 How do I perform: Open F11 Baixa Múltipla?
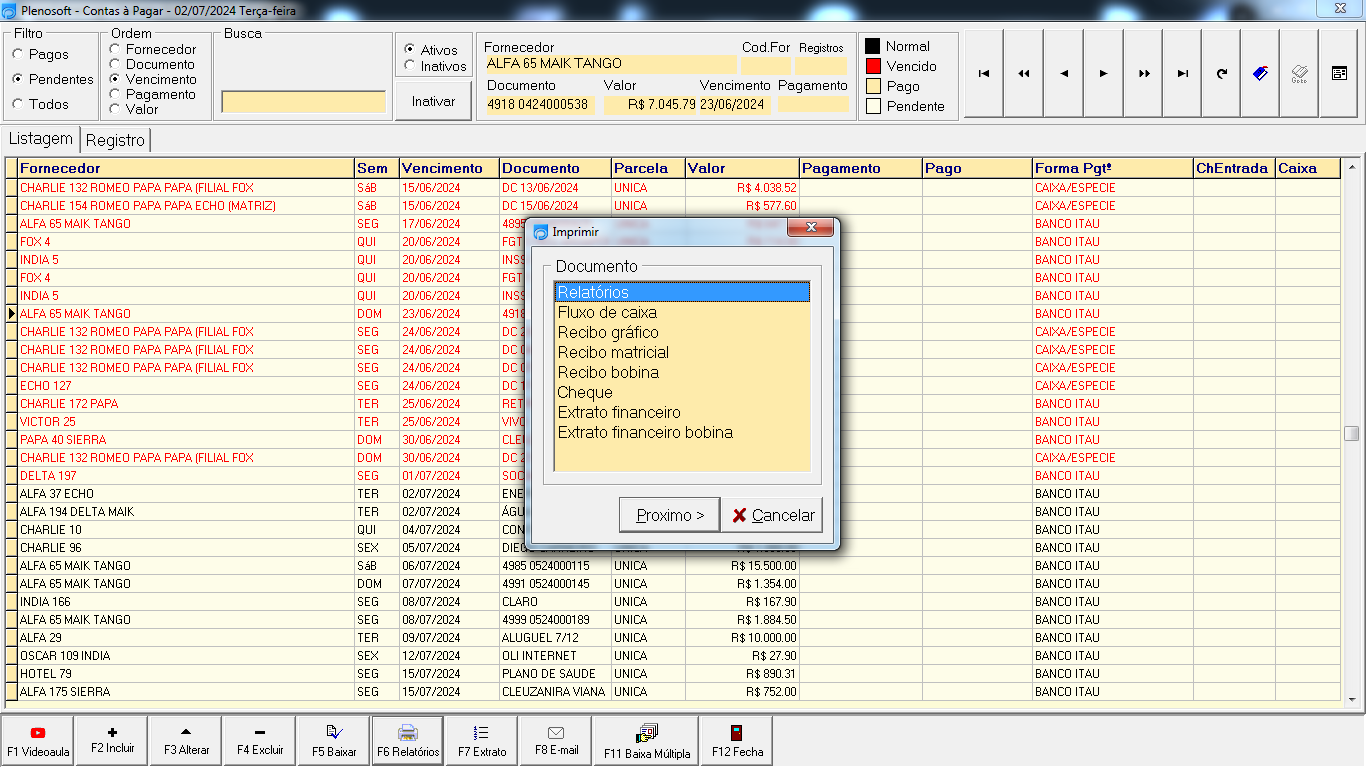pyautogui.click(x=646, y=741)
